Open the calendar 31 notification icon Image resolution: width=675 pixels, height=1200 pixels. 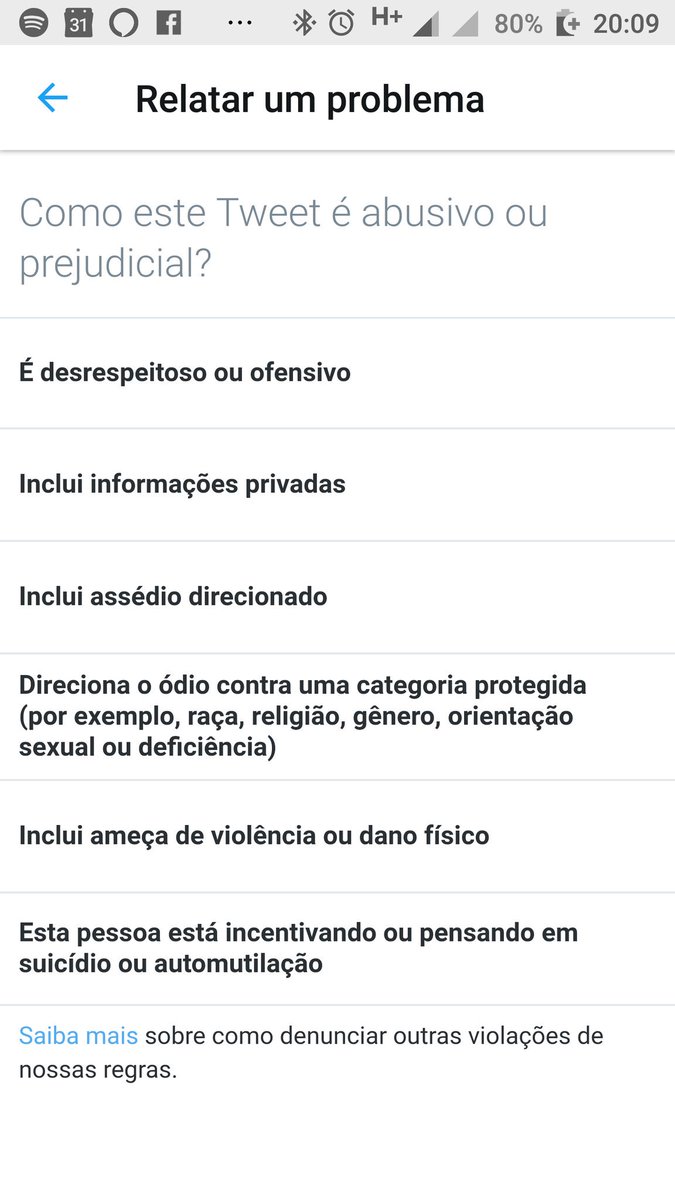[78, 22]
